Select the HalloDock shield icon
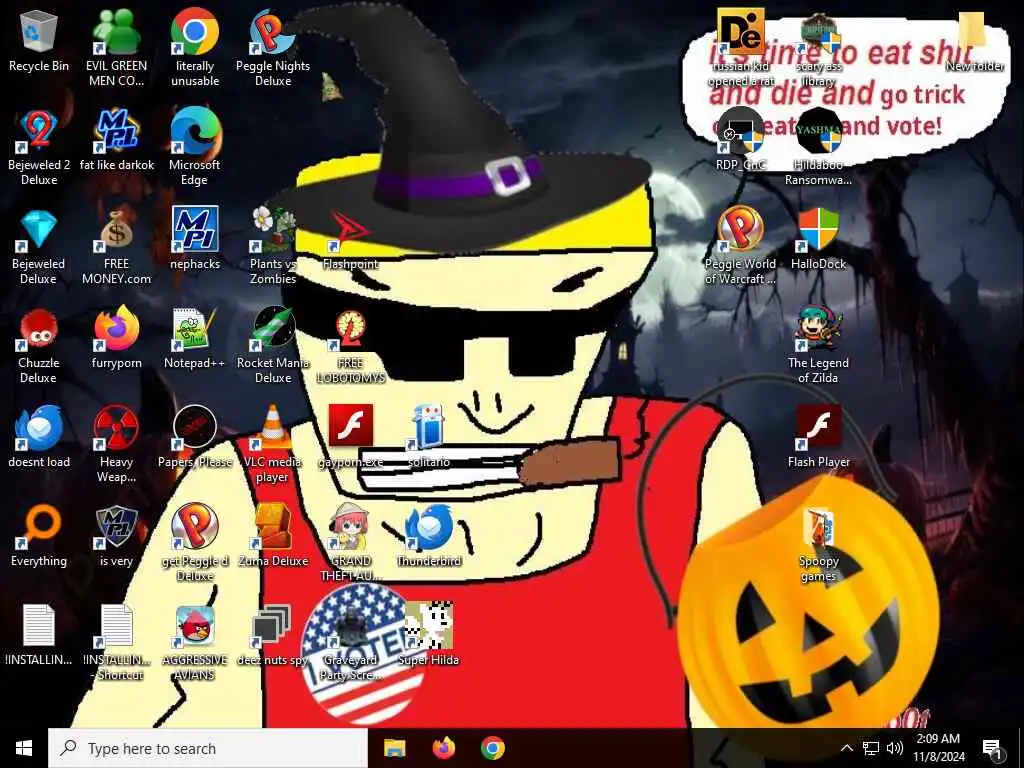 pos(819,230)
